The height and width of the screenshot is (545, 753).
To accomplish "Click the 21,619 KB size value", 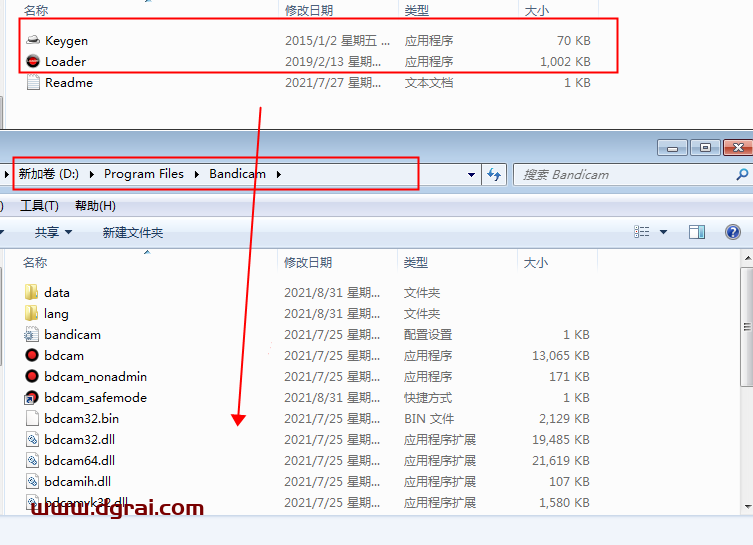I will pyautogui.click(x=561, y=460).
